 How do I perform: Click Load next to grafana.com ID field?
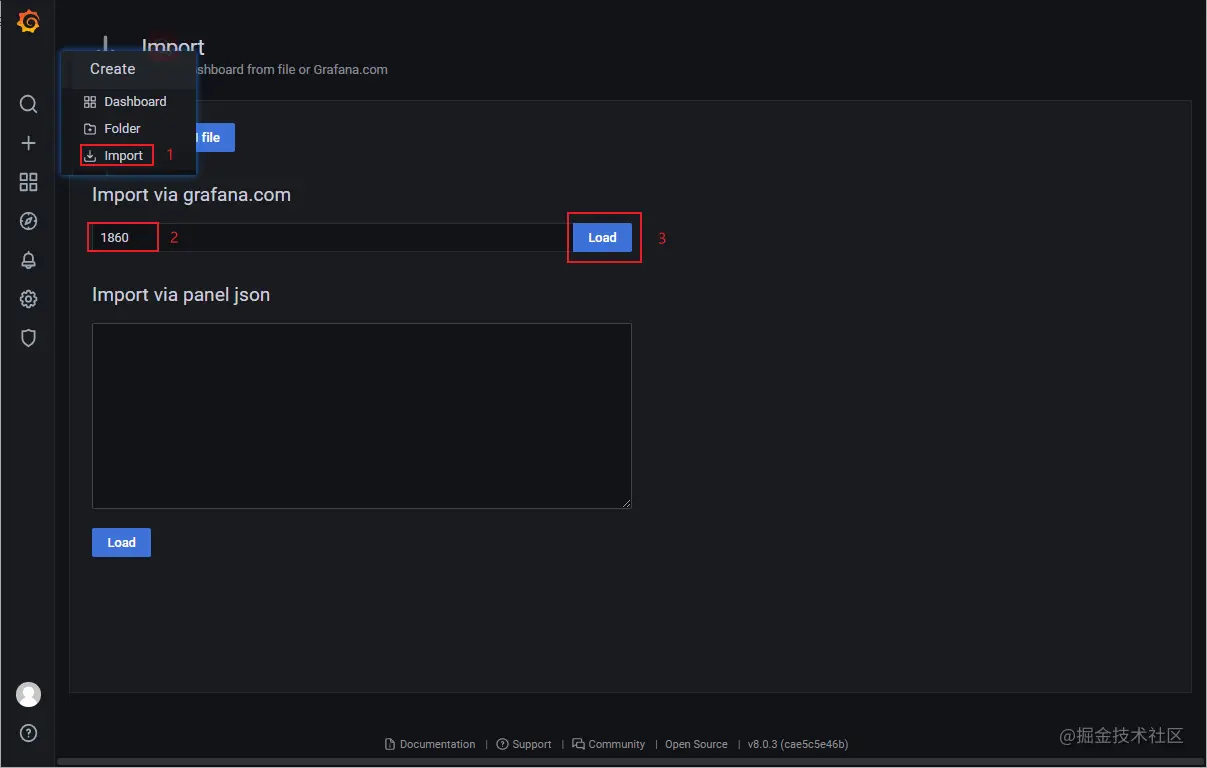[602, 237]
